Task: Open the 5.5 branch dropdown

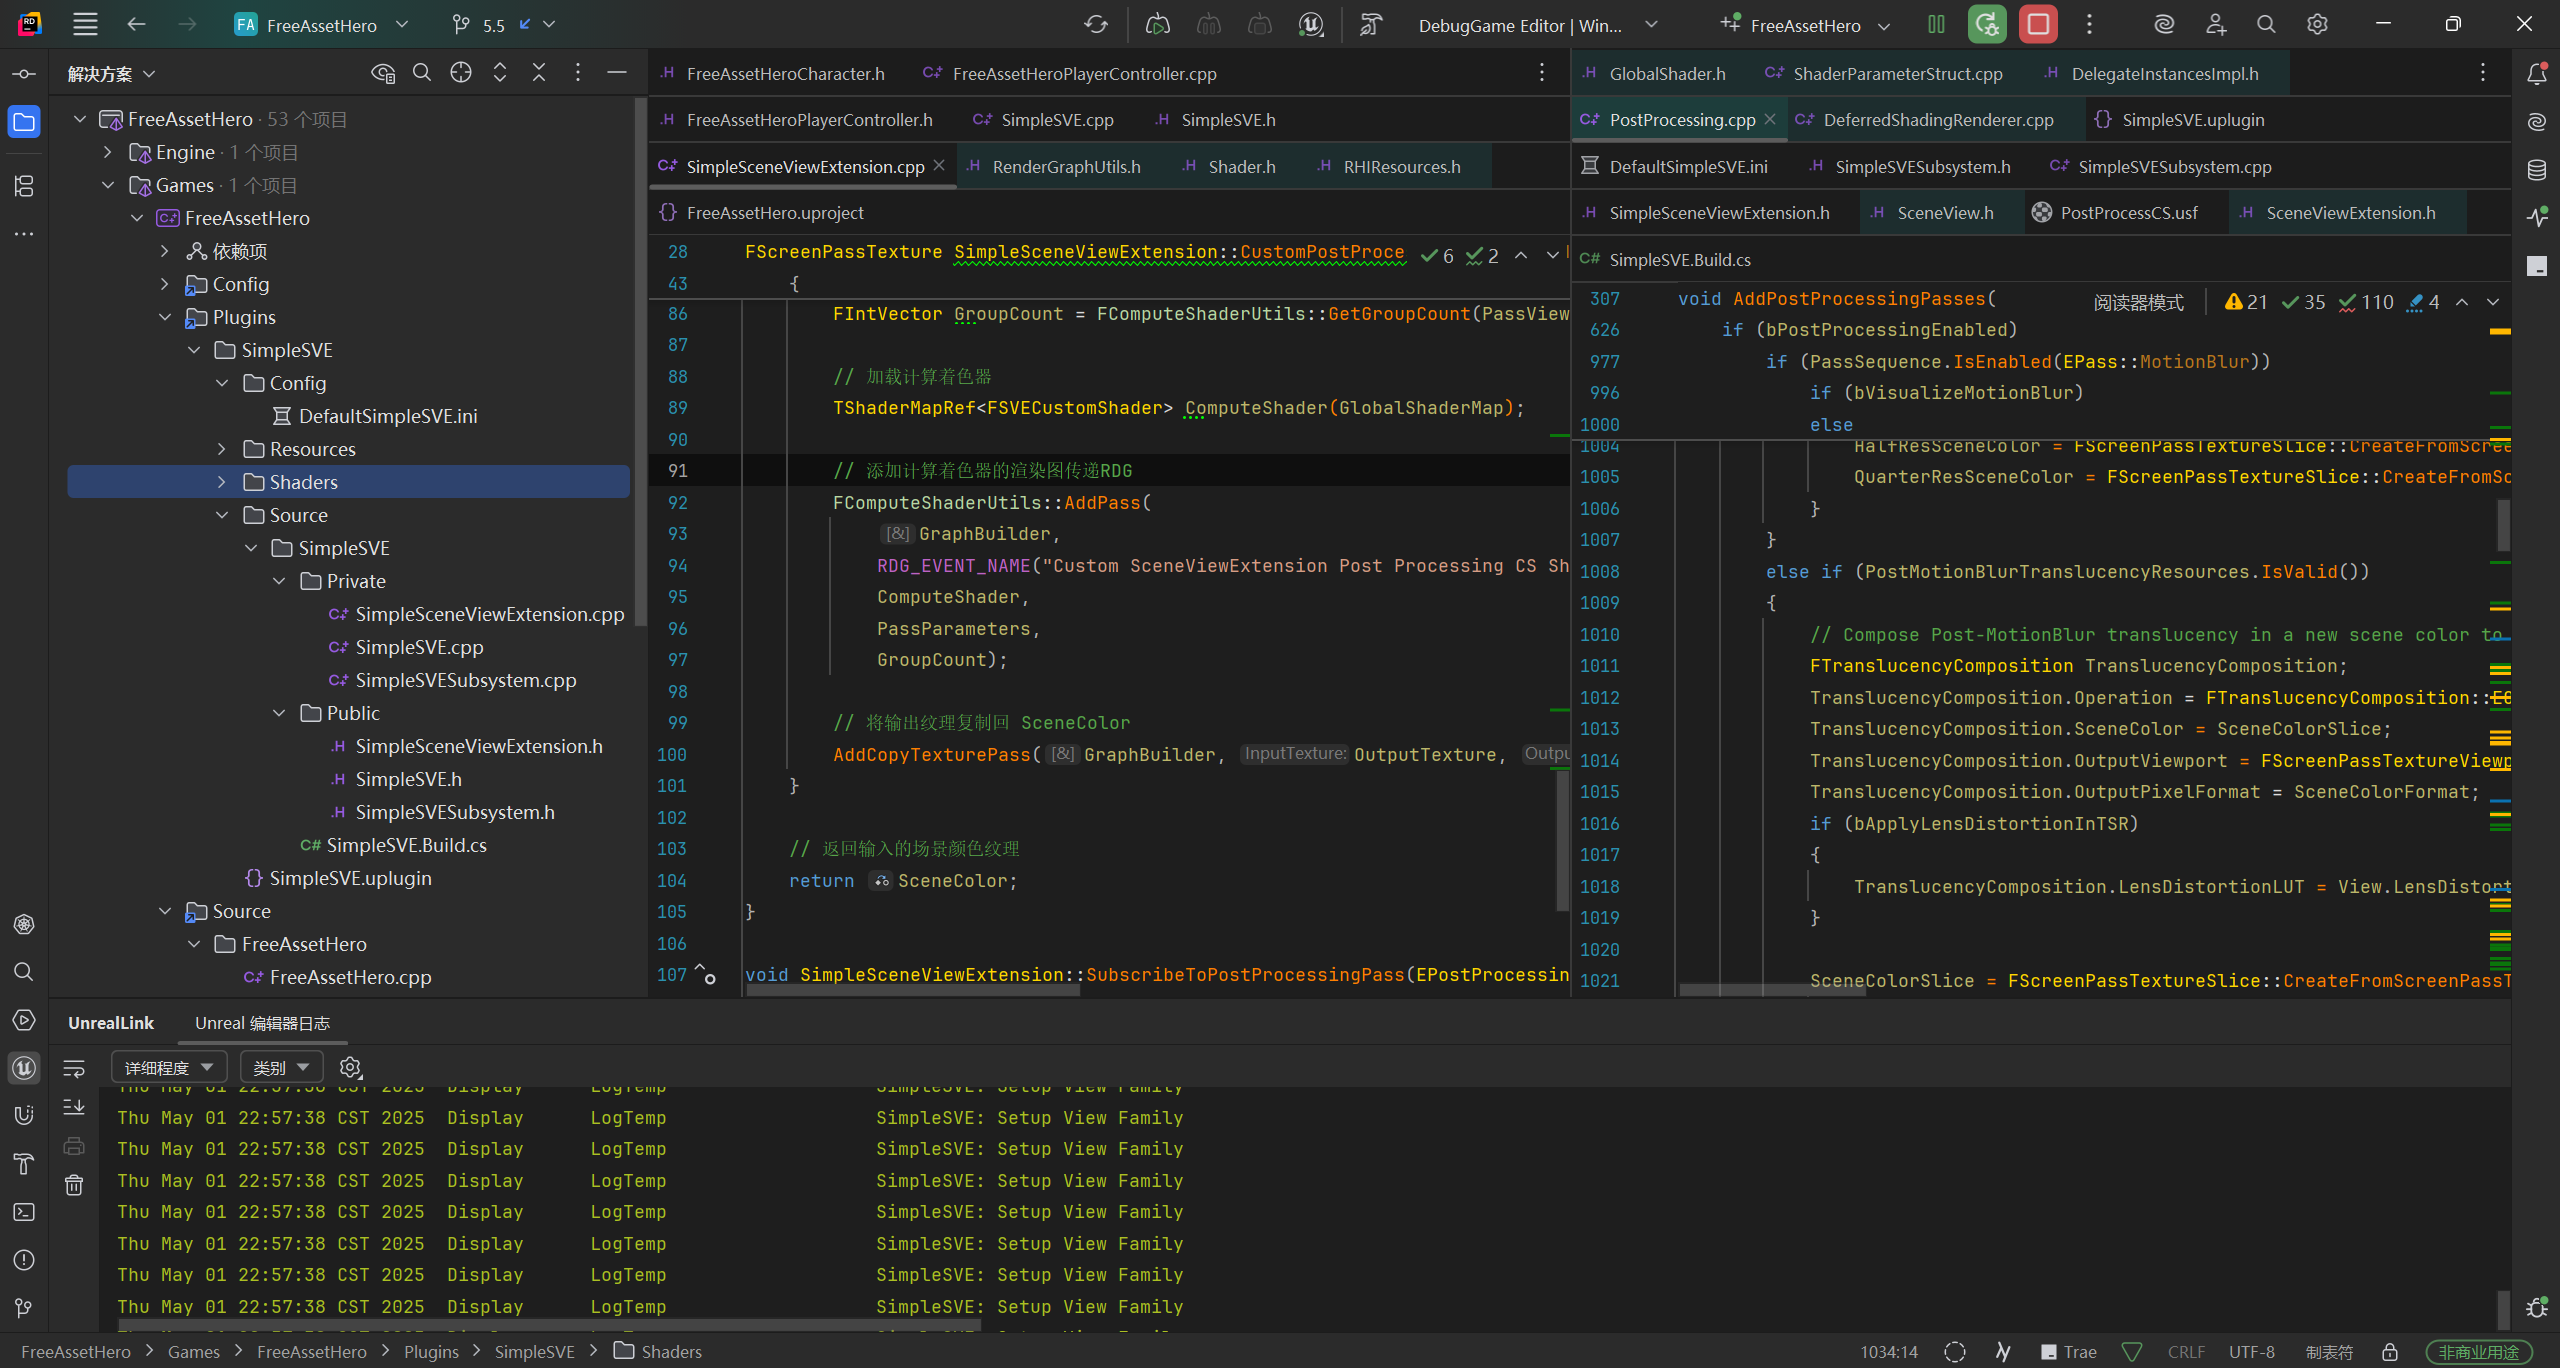Action: (x=503, y=25)
